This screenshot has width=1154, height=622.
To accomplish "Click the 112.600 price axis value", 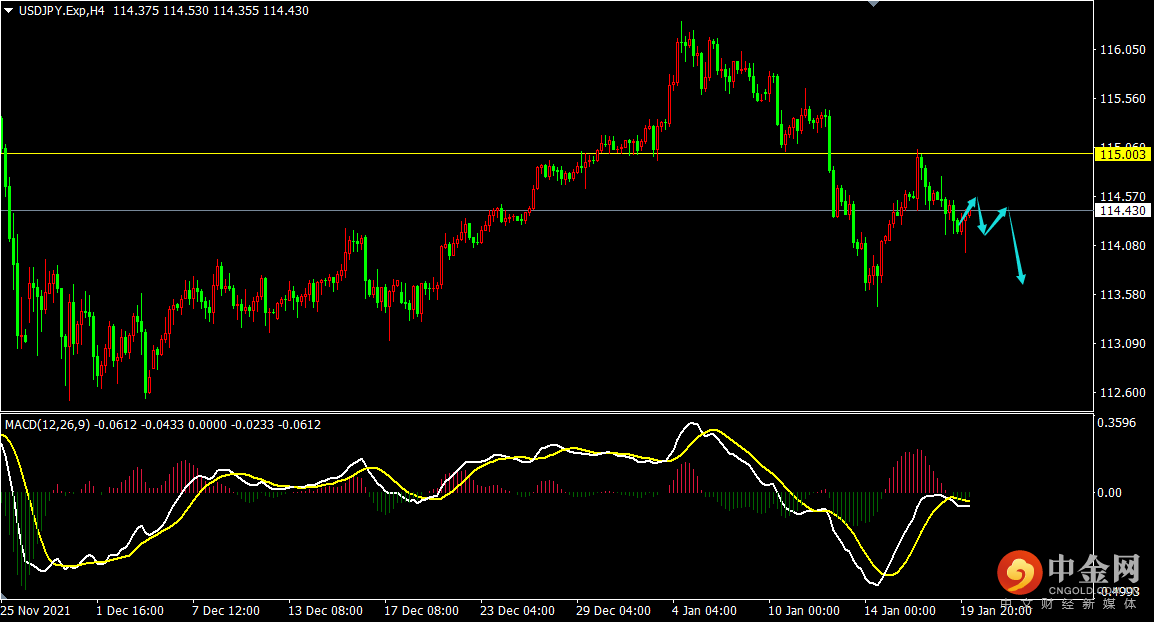I will pos(1122,392).
